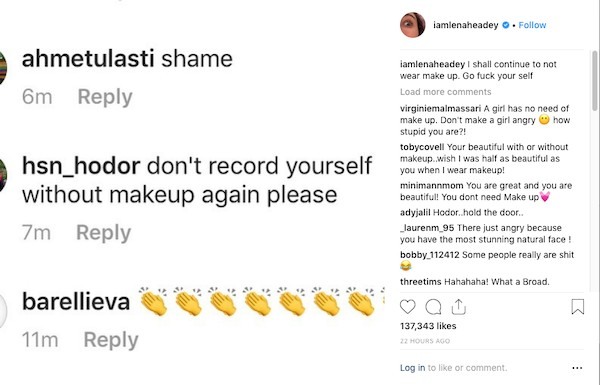Viewport: 600px width, 385px height.
Task: View the 137,343 likes list
Action: (428, 326)
